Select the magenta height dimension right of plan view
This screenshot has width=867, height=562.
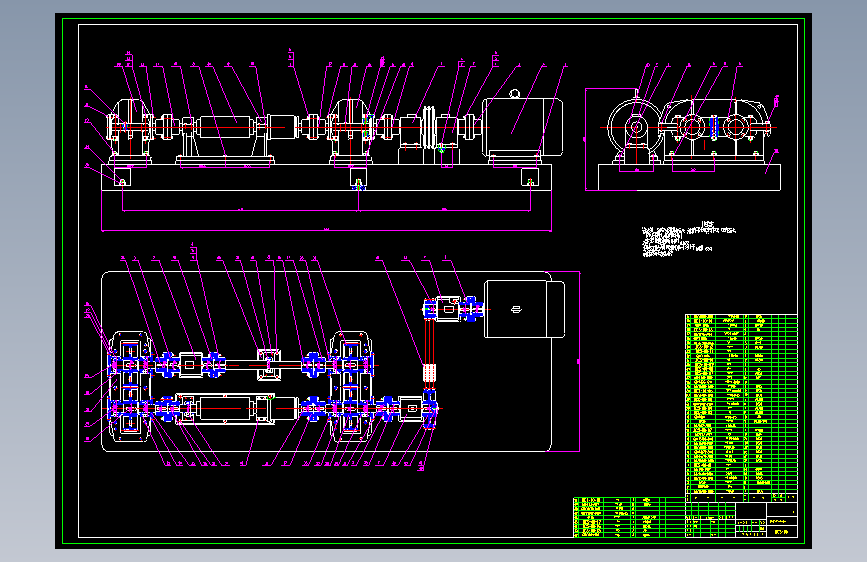pos(579,361)
